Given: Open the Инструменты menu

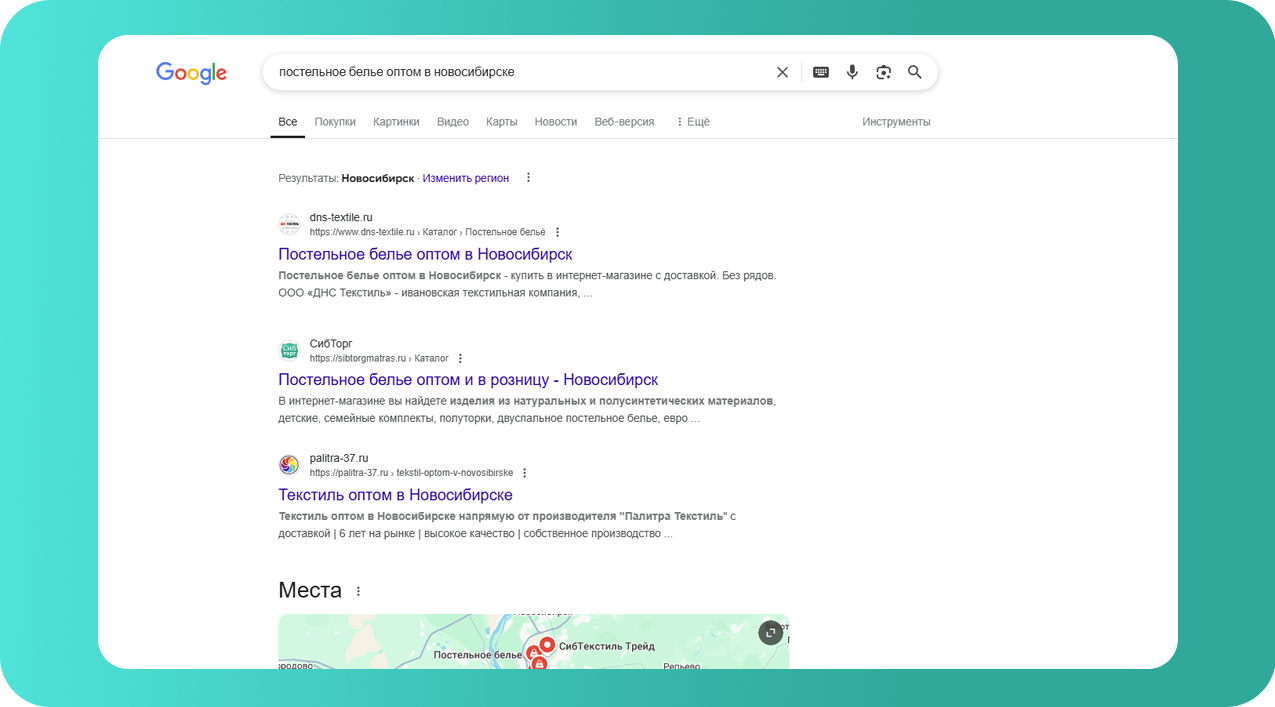Looking at the screenshot, I should (896, 122).
